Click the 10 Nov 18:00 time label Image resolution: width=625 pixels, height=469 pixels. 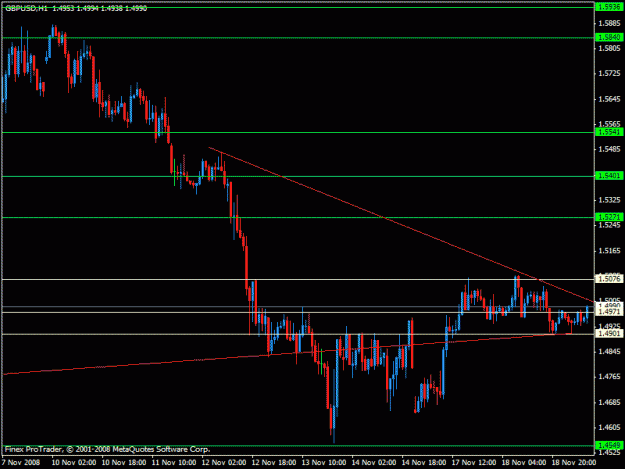click(x=124, y=463)
